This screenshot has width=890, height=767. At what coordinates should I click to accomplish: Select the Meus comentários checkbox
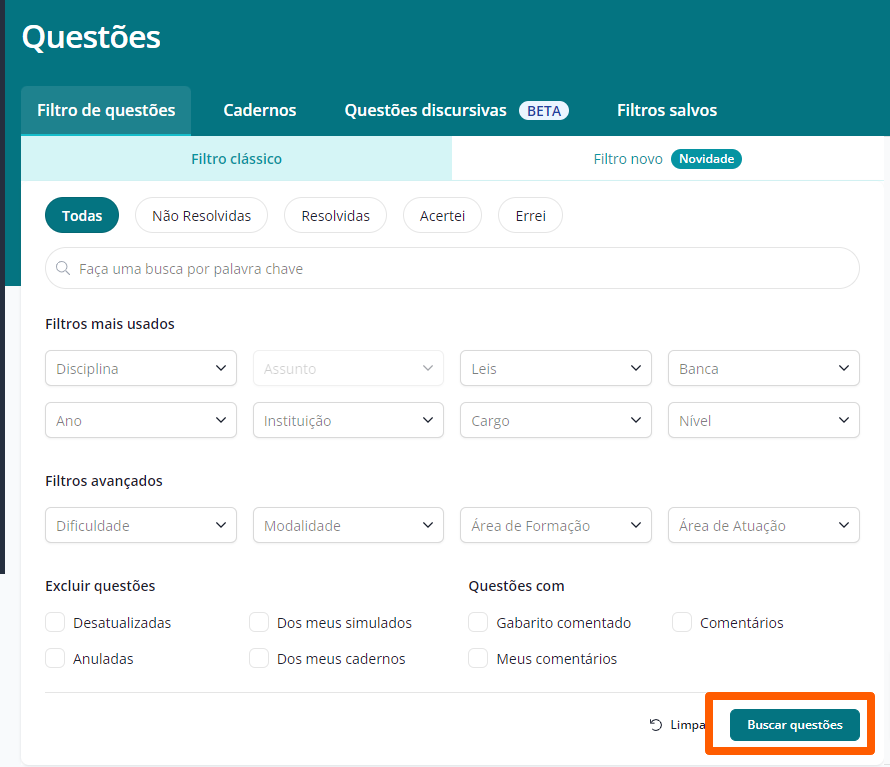point(478,659)
